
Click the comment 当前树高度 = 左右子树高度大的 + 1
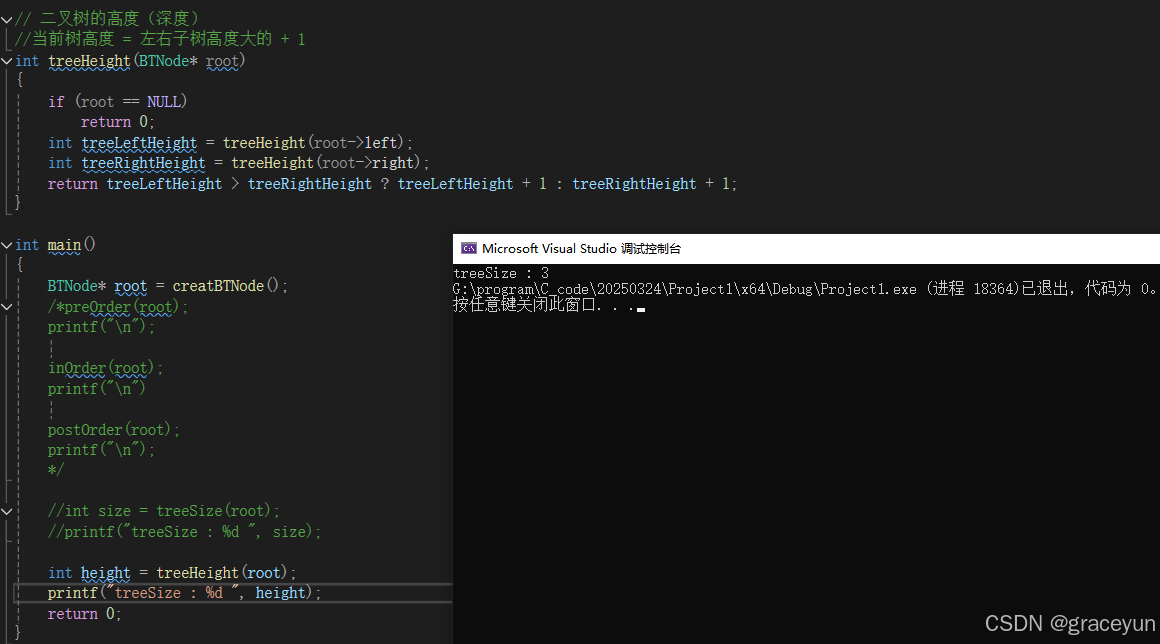(x=160, y=38)
